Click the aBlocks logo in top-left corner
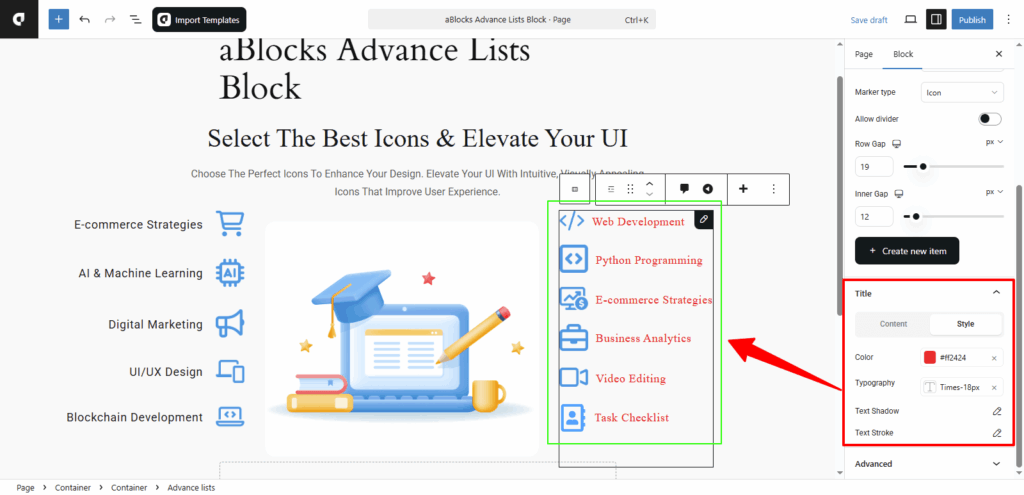Viewport: 1024px width, 495px height. click(x=19, y=19)
